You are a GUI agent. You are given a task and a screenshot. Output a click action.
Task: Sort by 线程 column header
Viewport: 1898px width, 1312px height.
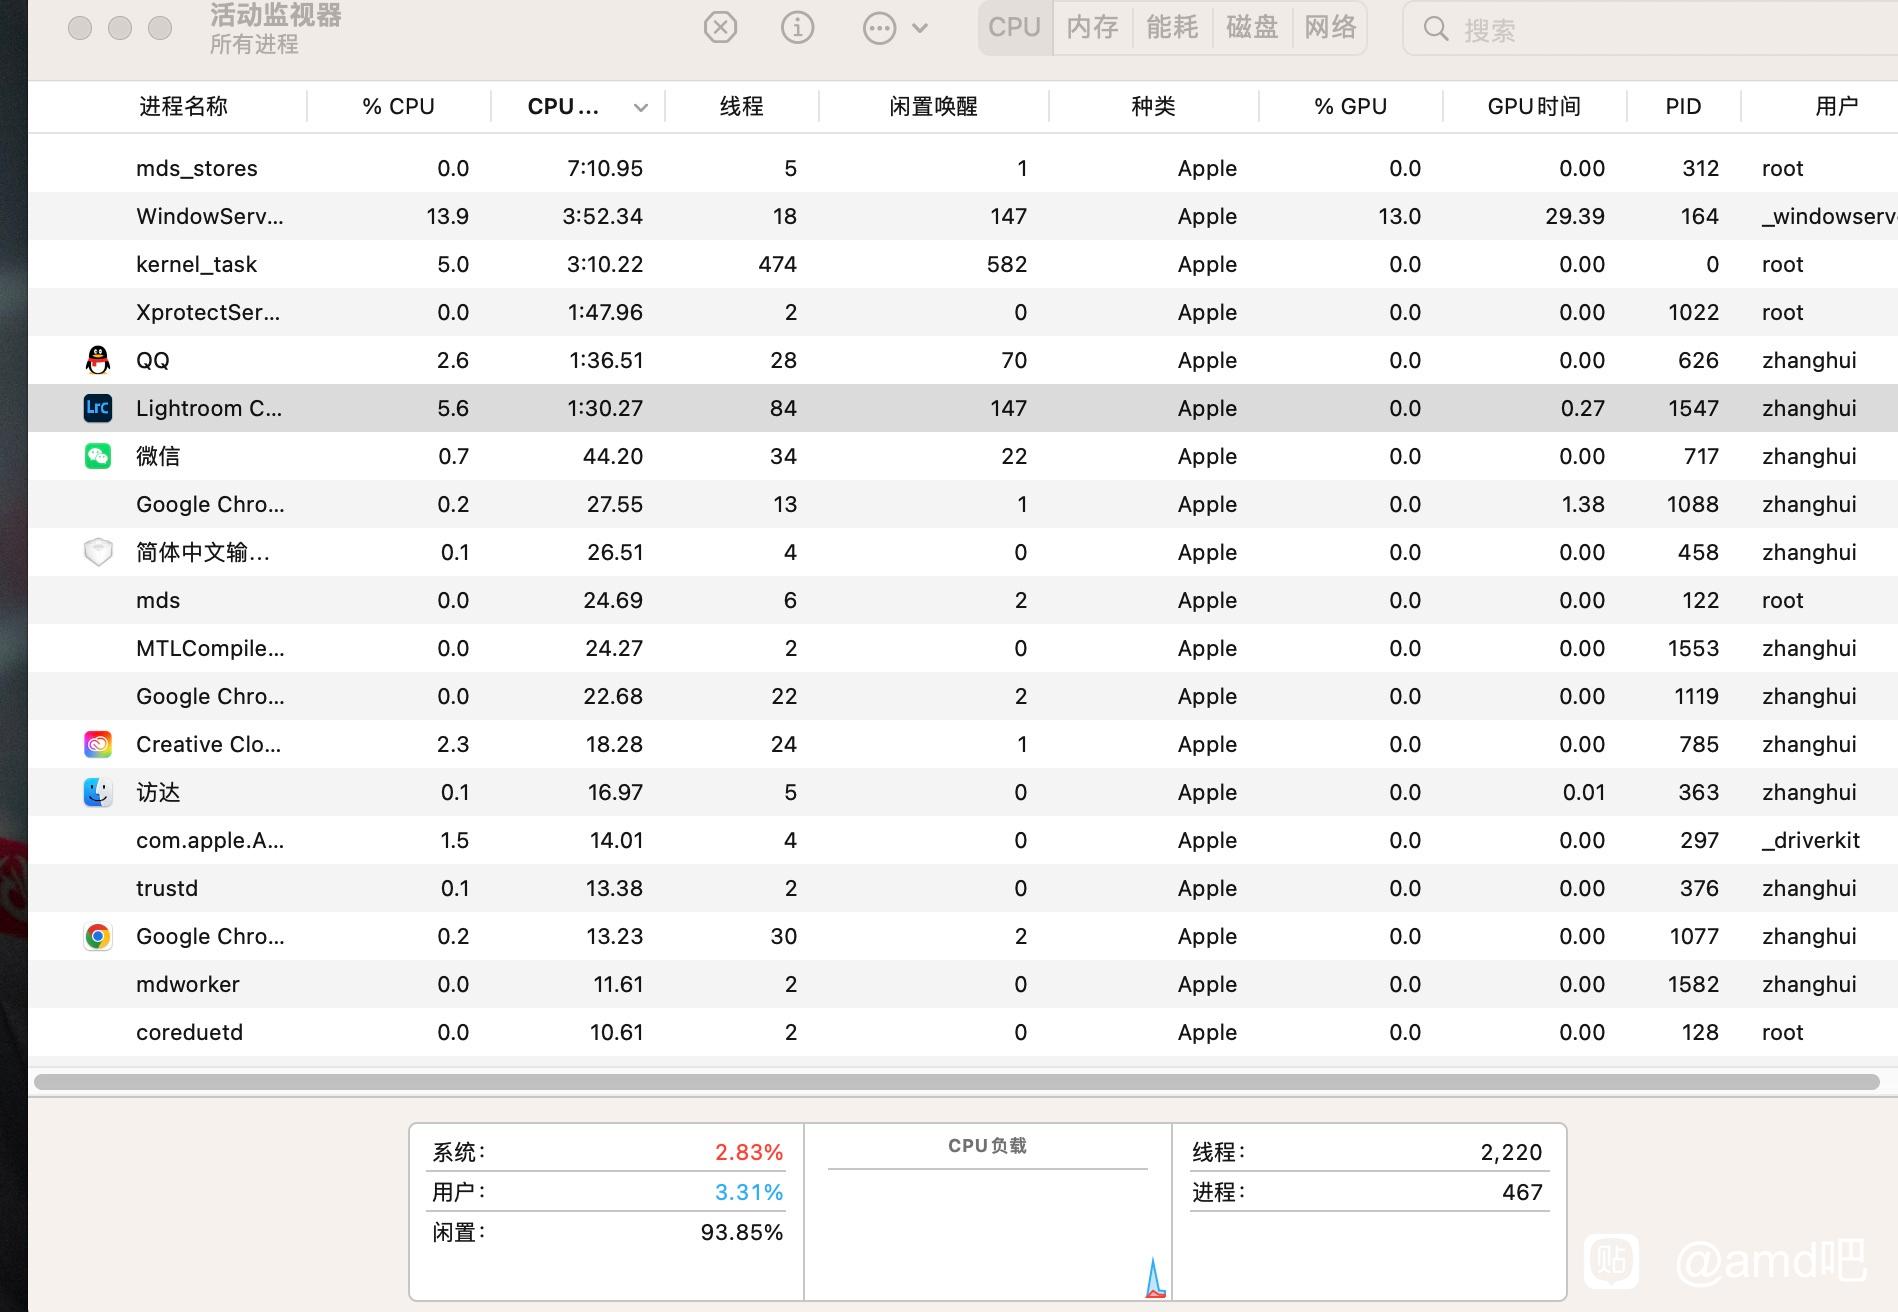pos(741,106)
